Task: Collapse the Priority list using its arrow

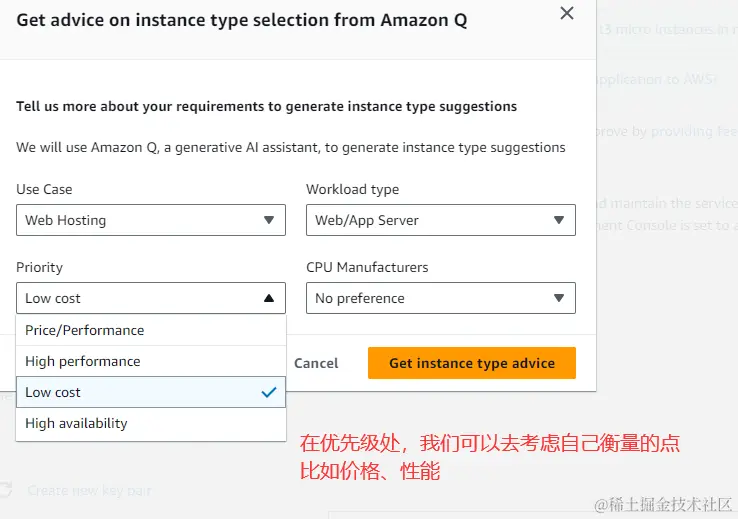Action: click(x=268, y=298)
